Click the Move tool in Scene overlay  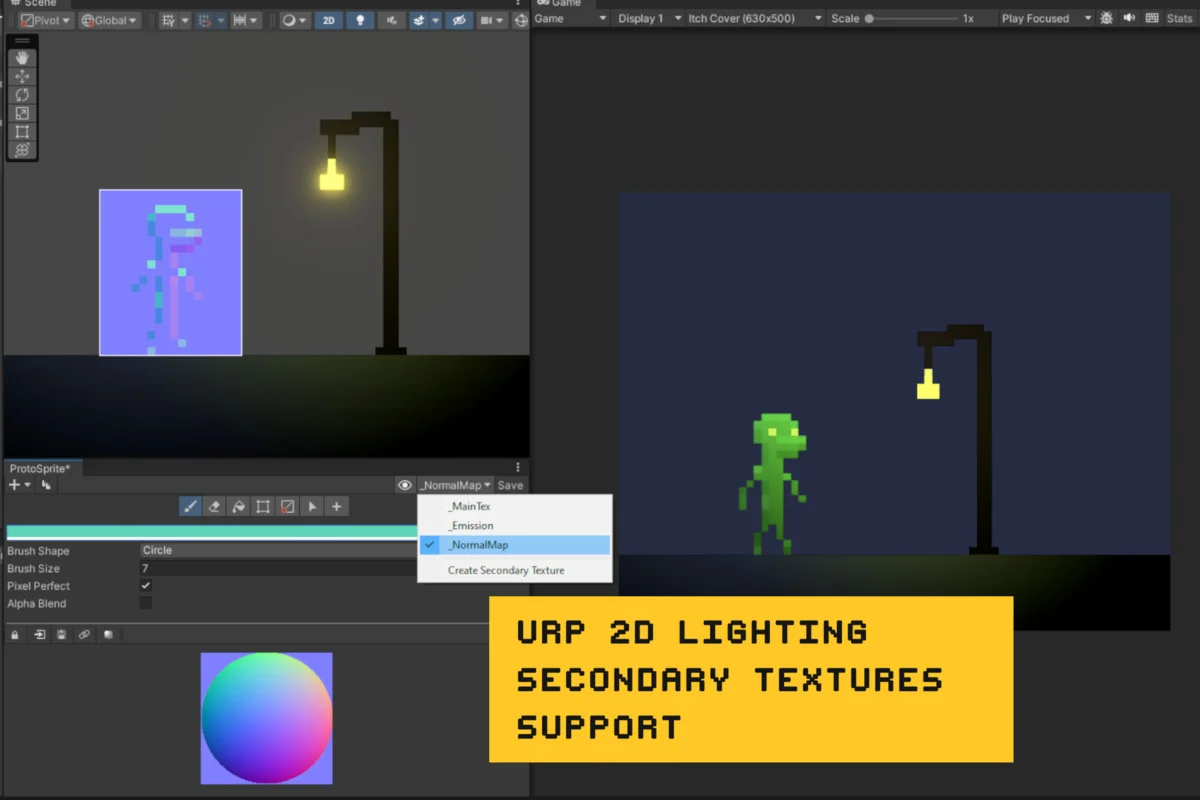pos(22,77)
